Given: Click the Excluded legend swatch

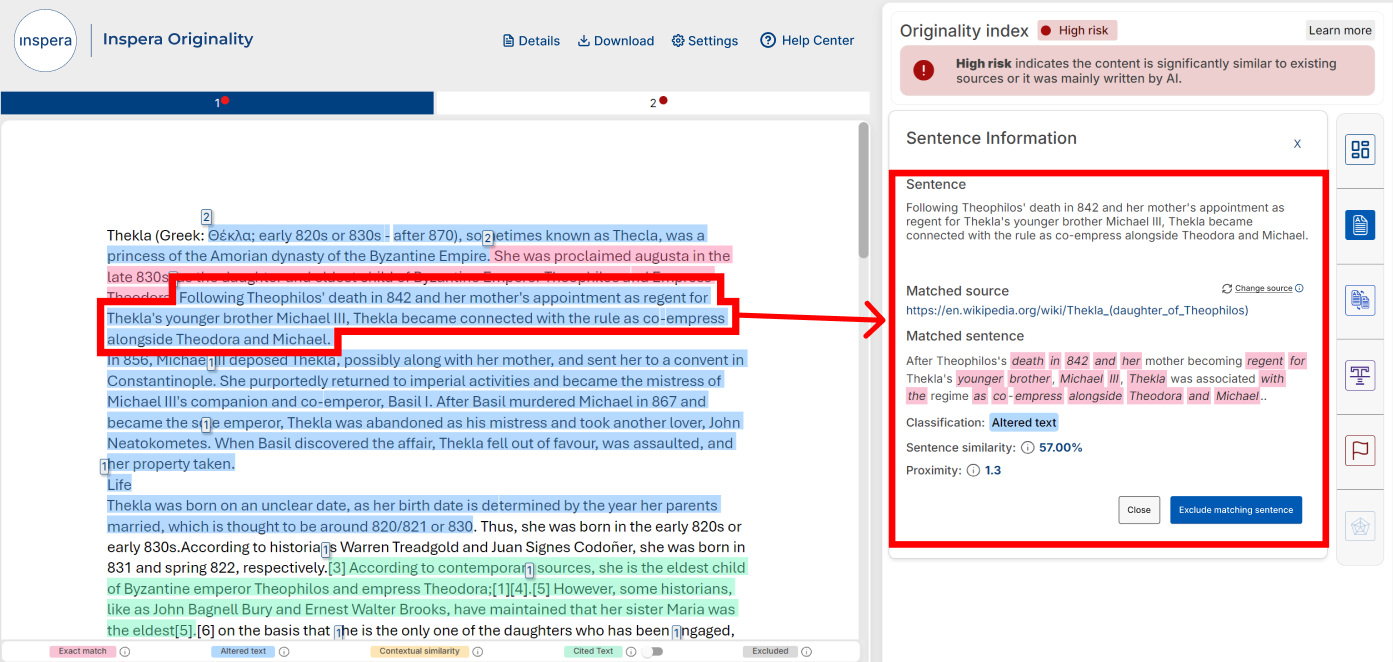Looking at the screenshot, I should coord(771,651).
